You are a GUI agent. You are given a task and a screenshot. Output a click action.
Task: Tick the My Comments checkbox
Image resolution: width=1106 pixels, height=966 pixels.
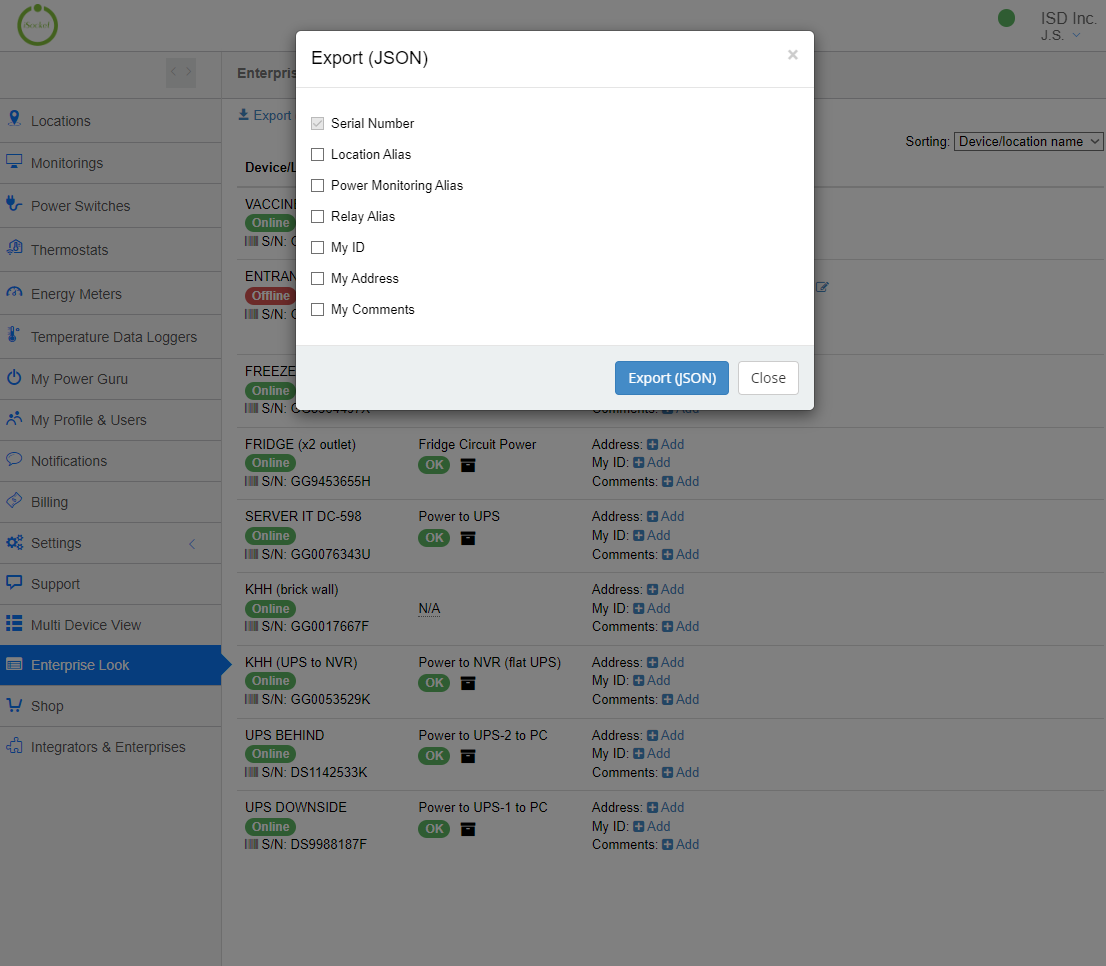click(317, 310)
